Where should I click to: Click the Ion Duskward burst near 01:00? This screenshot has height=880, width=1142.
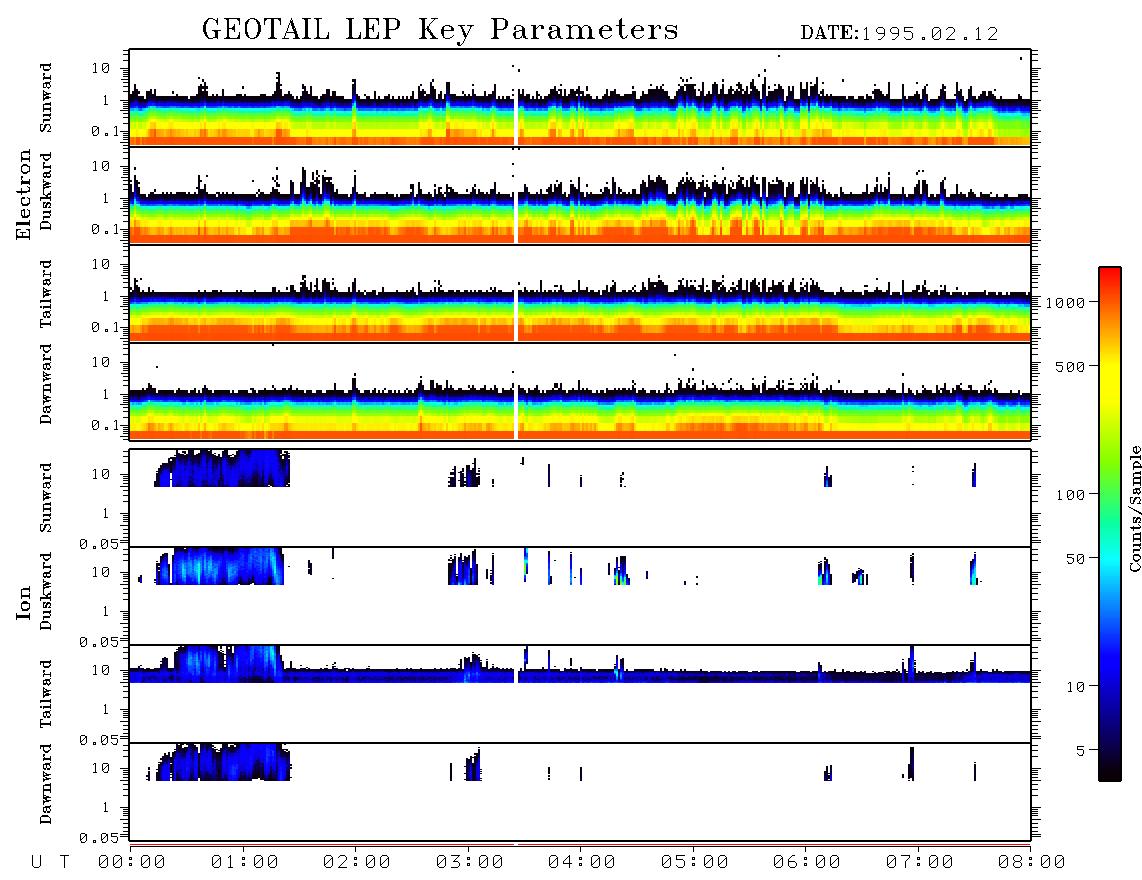(219, 566)
